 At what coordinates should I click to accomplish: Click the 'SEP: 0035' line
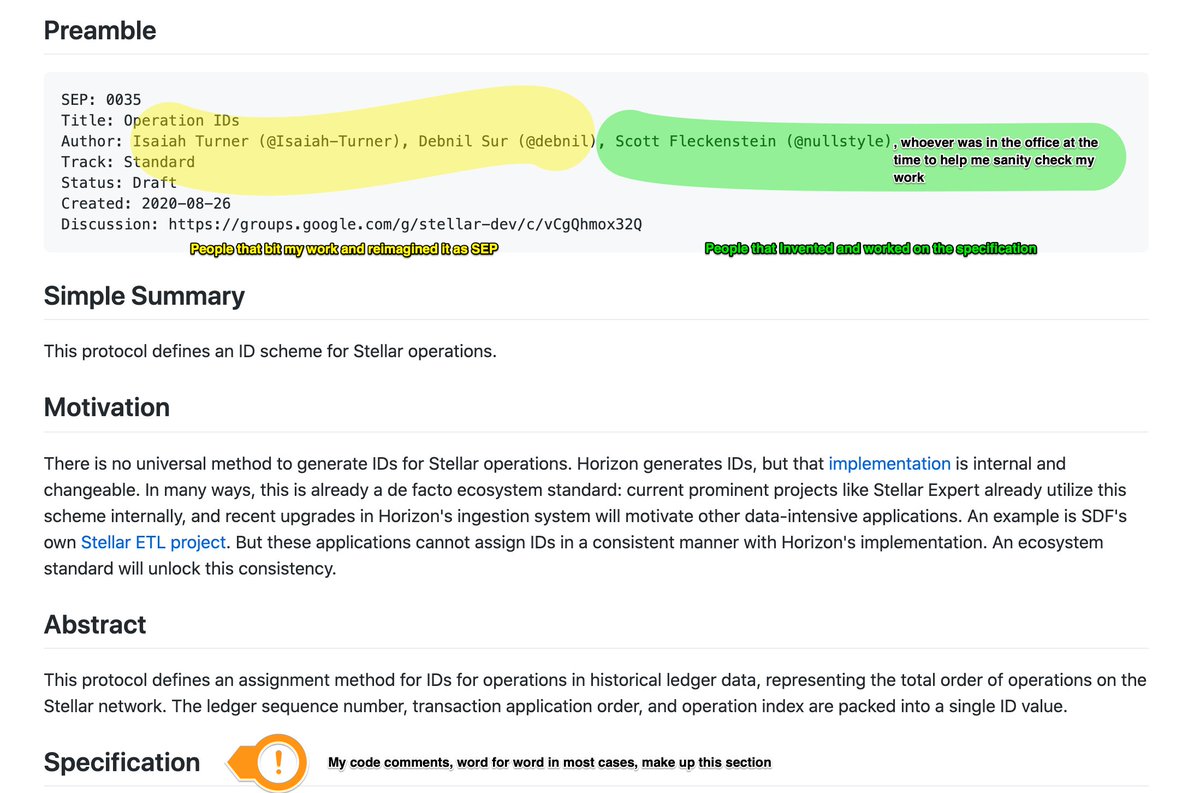click(x=101, y=100)
